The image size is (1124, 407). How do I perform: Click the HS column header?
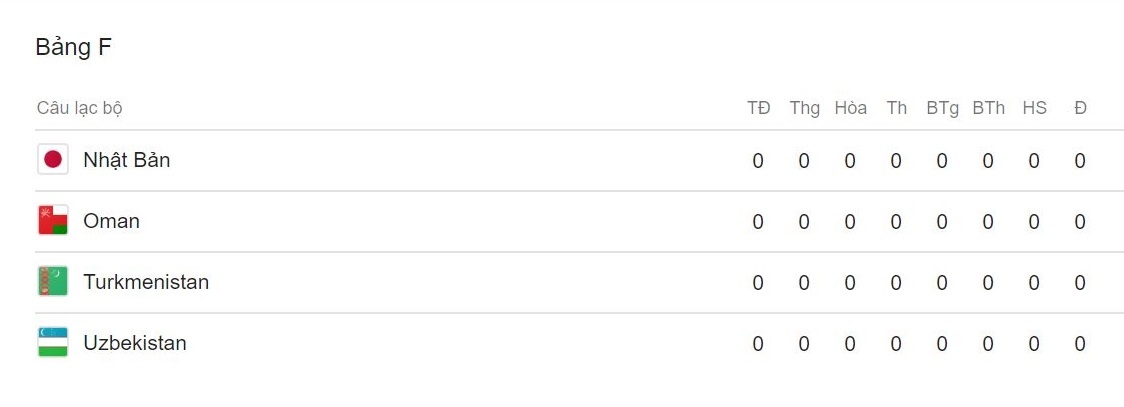(1034, 108)
